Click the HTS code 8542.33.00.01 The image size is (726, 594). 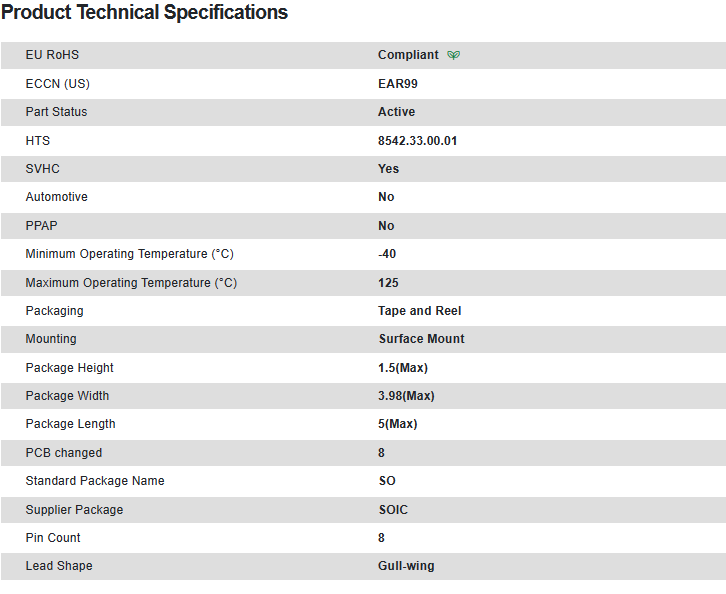tap(418, 141)
